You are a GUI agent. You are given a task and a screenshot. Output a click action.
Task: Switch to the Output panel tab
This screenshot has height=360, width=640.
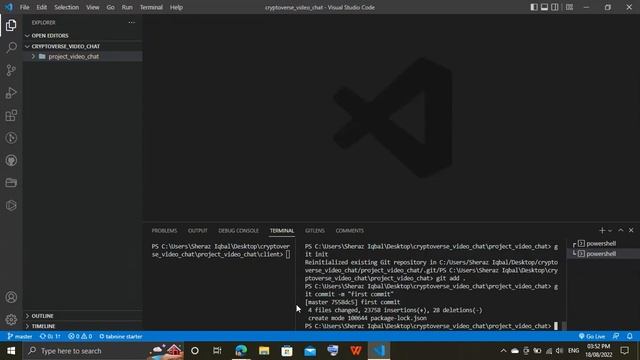point(198,231)
